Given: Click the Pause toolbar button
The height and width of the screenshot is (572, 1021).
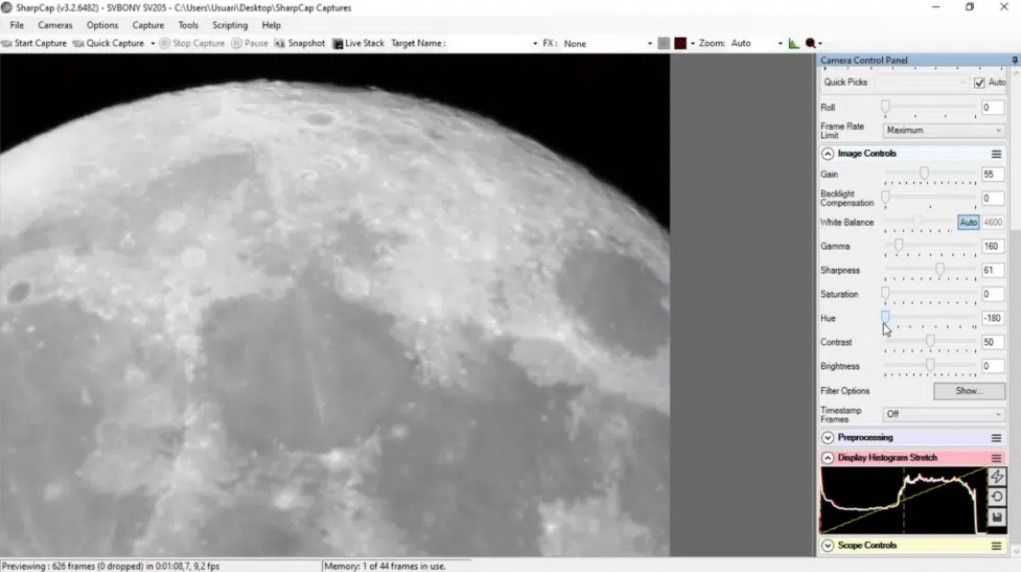Looking at the screenshot, I should point(249,43).
